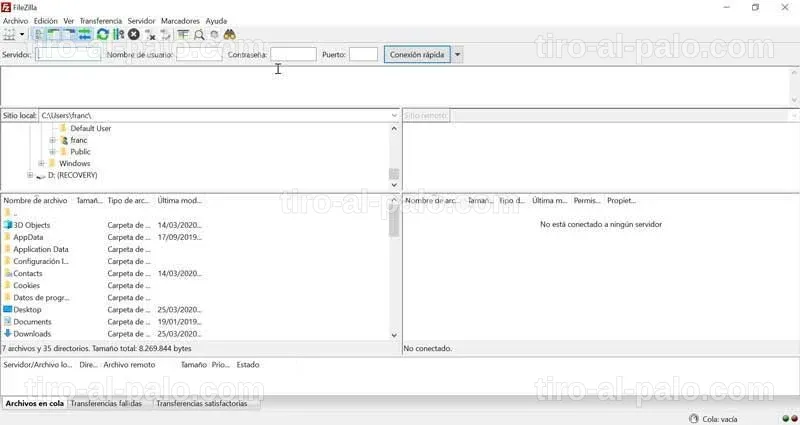Click the Propiet column header in remote pane
This screenshot has height=425, width=800.
621,201
